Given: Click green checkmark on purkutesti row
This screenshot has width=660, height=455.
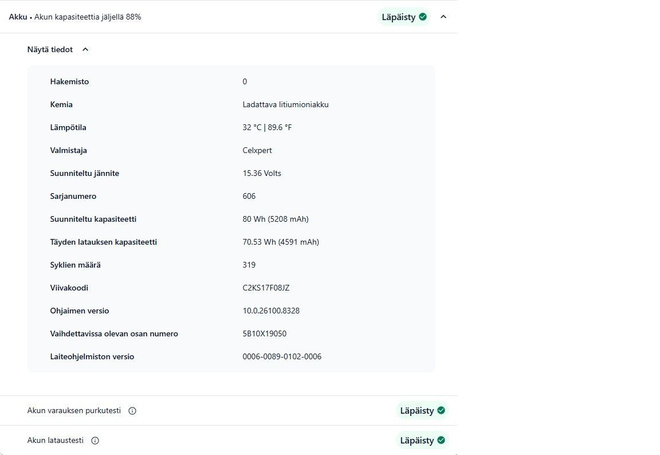Looking at the screenshot, I should point(441,410).
